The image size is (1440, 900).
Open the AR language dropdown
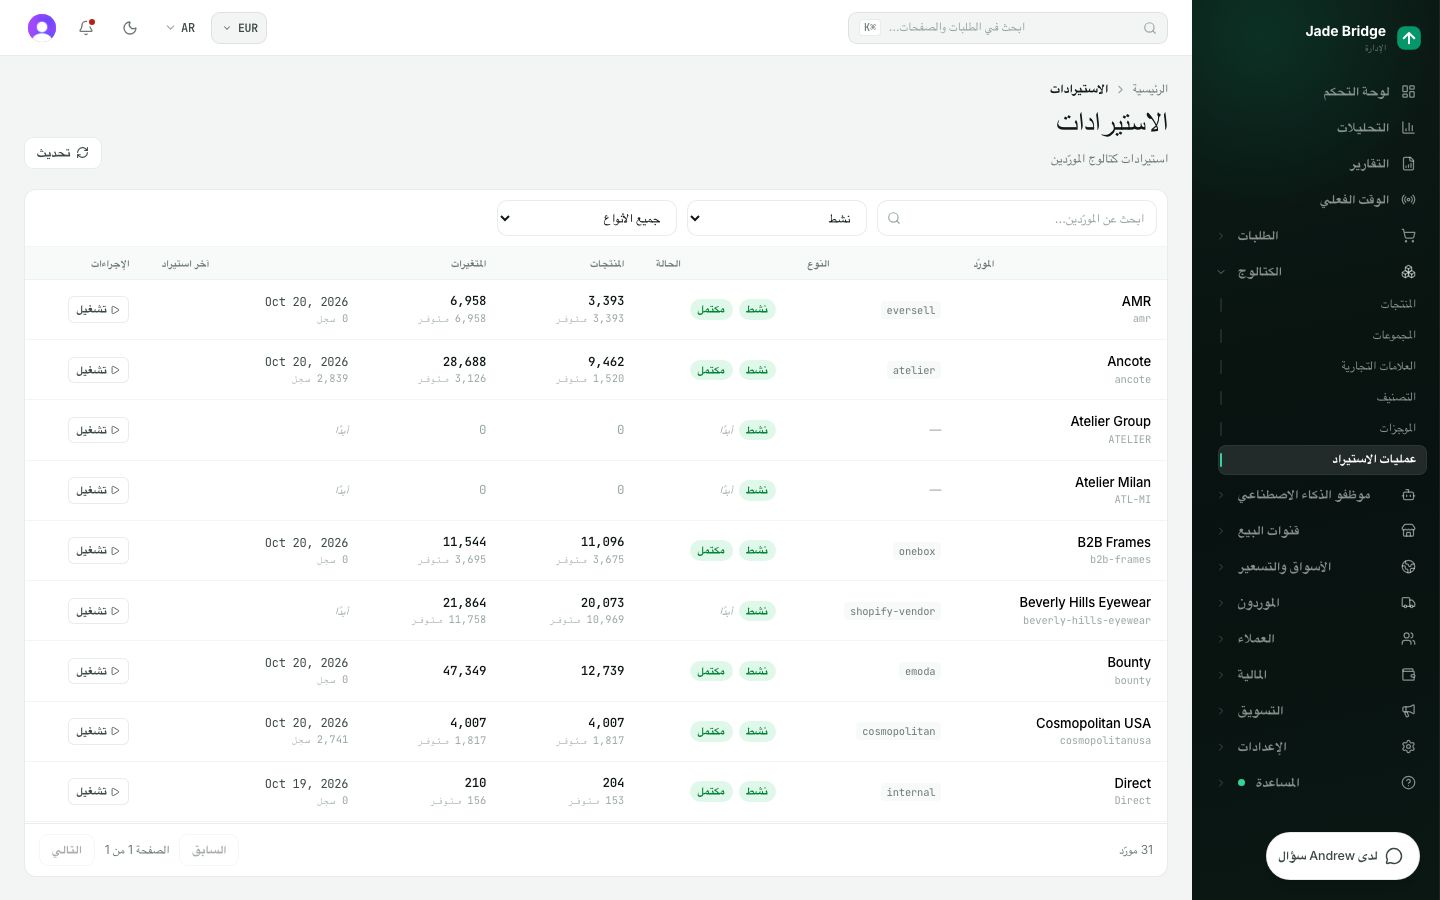(x=181, y=28)
